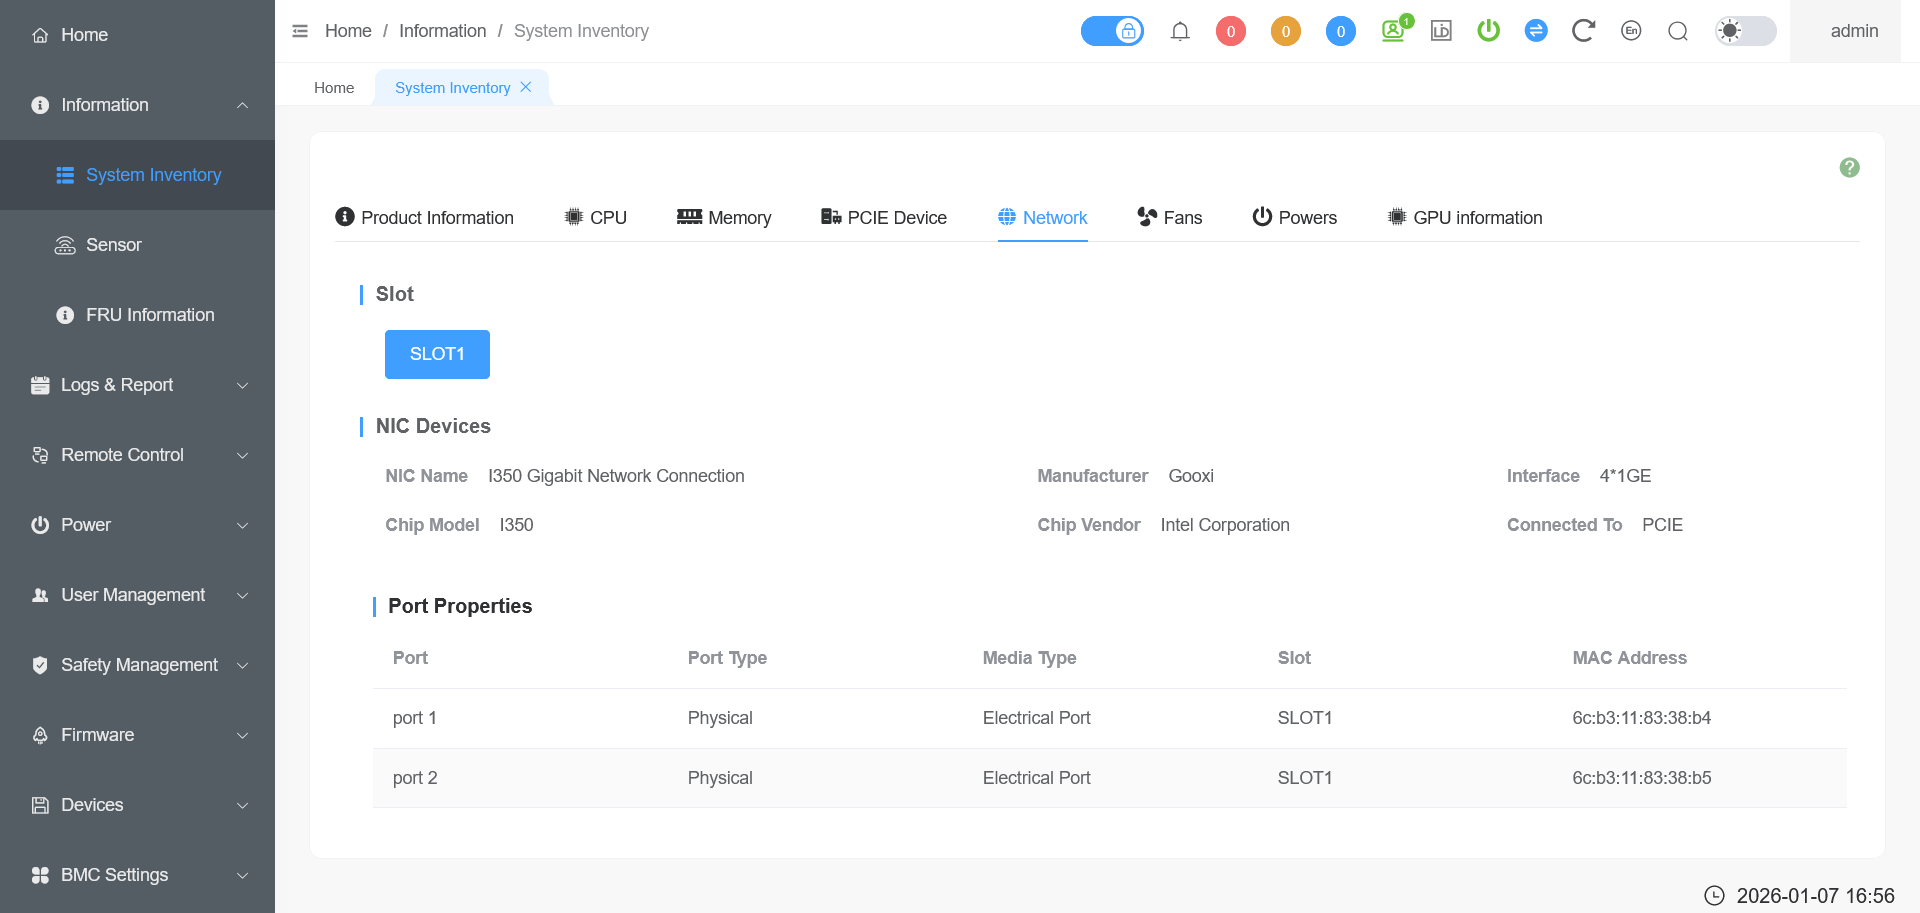Click the search magnifier icon
This screenshot has width=1920, height=913.
point(1678,31)
